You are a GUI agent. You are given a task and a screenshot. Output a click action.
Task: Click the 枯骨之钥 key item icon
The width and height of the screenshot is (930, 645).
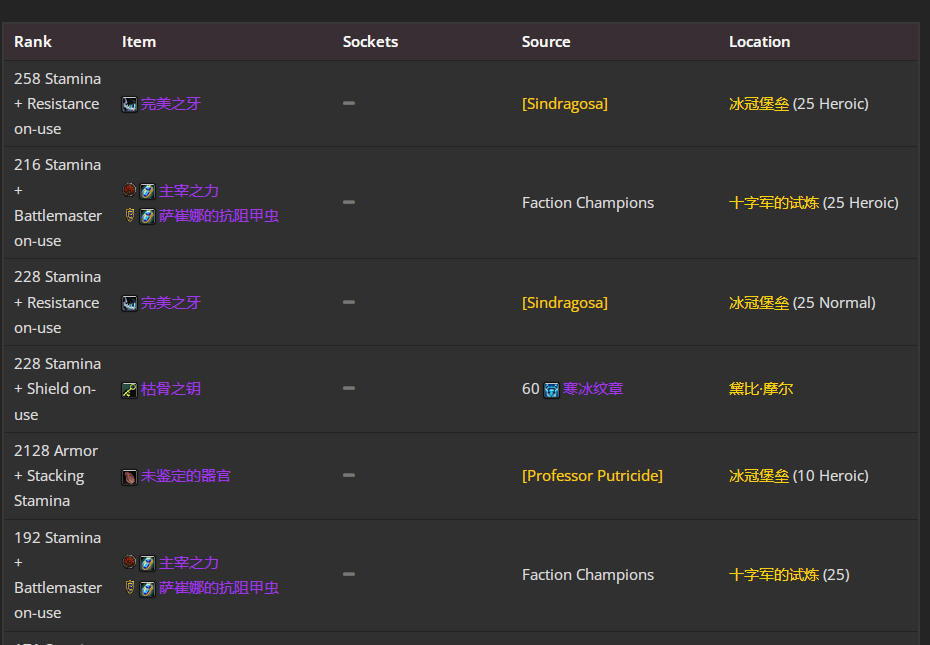[130, 388]
